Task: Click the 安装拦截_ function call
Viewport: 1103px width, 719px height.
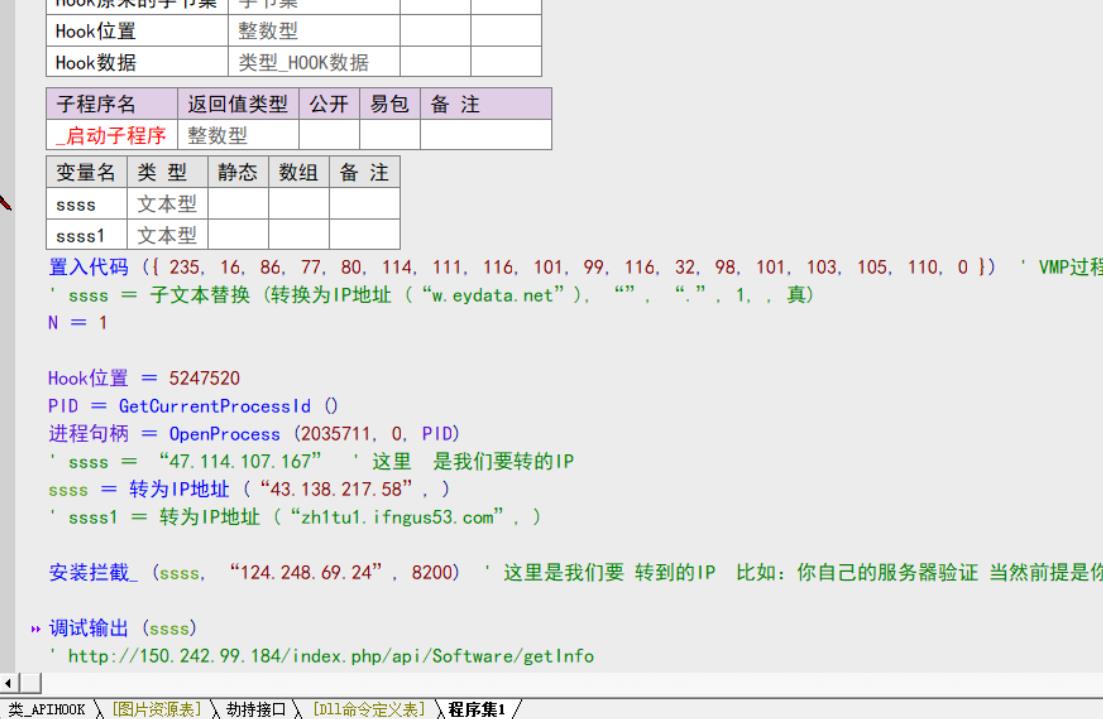Action: click(96, 574)
